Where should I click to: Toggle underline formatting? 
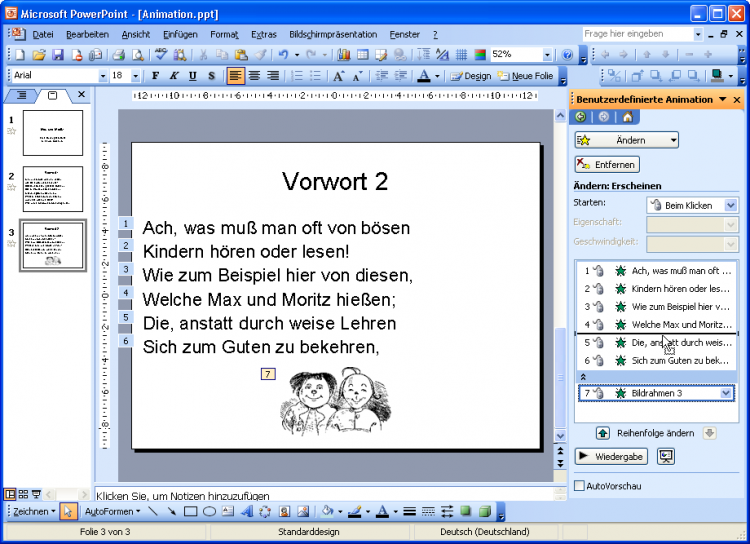211,76
